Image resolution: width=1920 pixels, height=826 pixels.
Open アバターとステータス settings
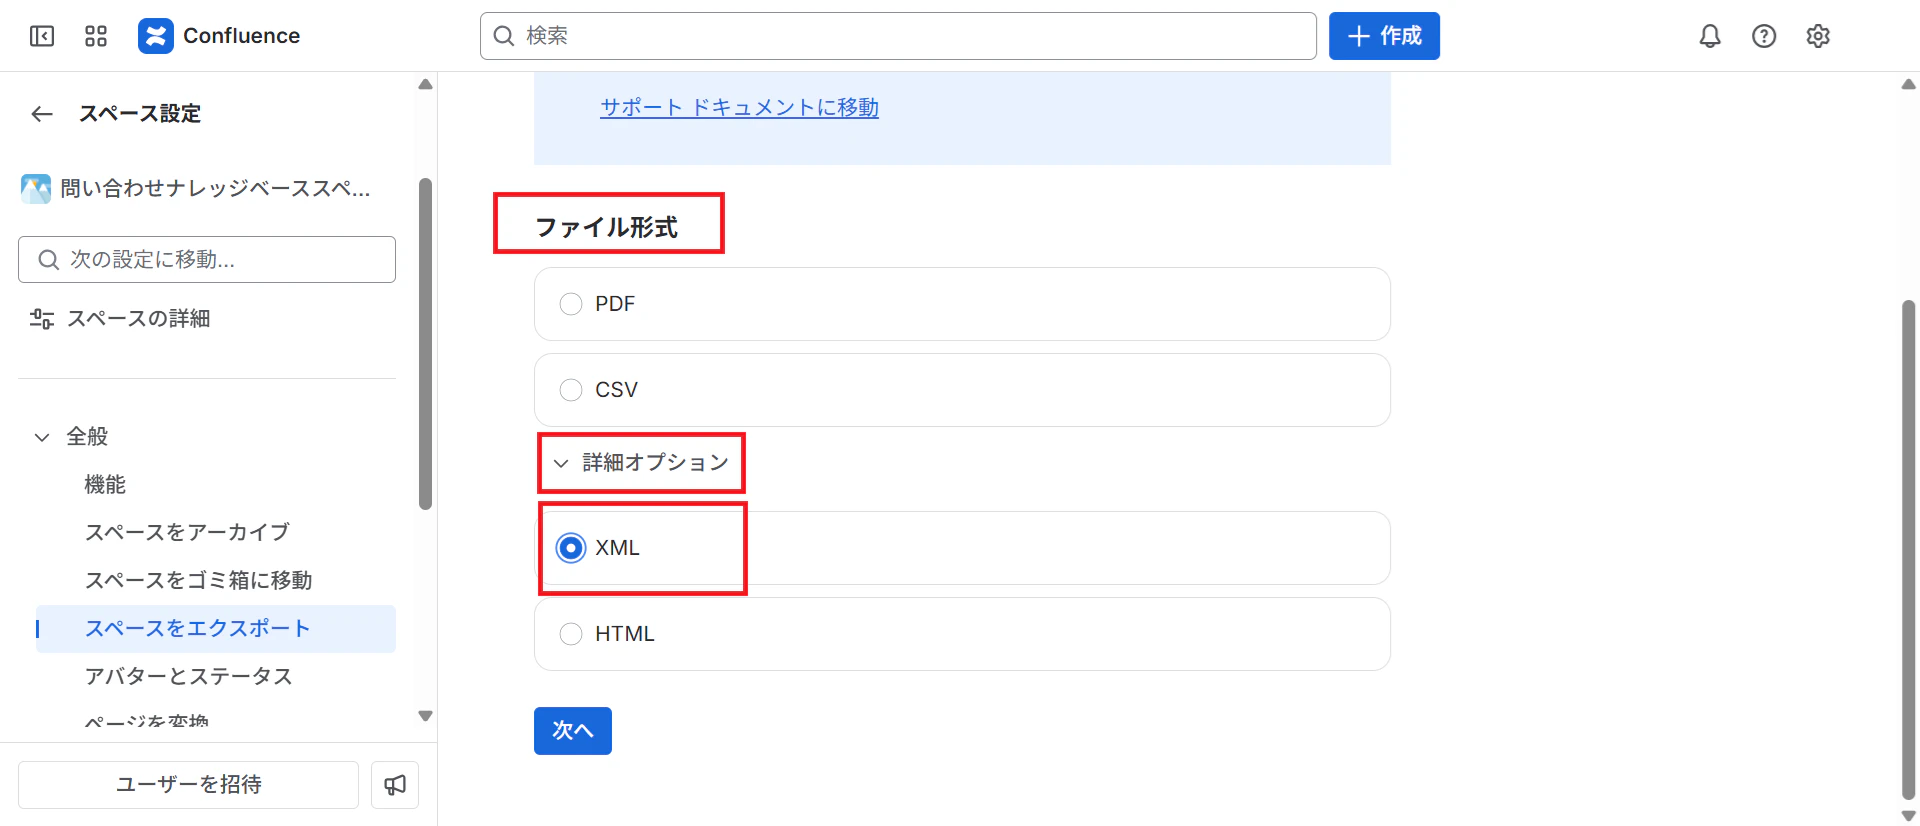tap(188, 677)
